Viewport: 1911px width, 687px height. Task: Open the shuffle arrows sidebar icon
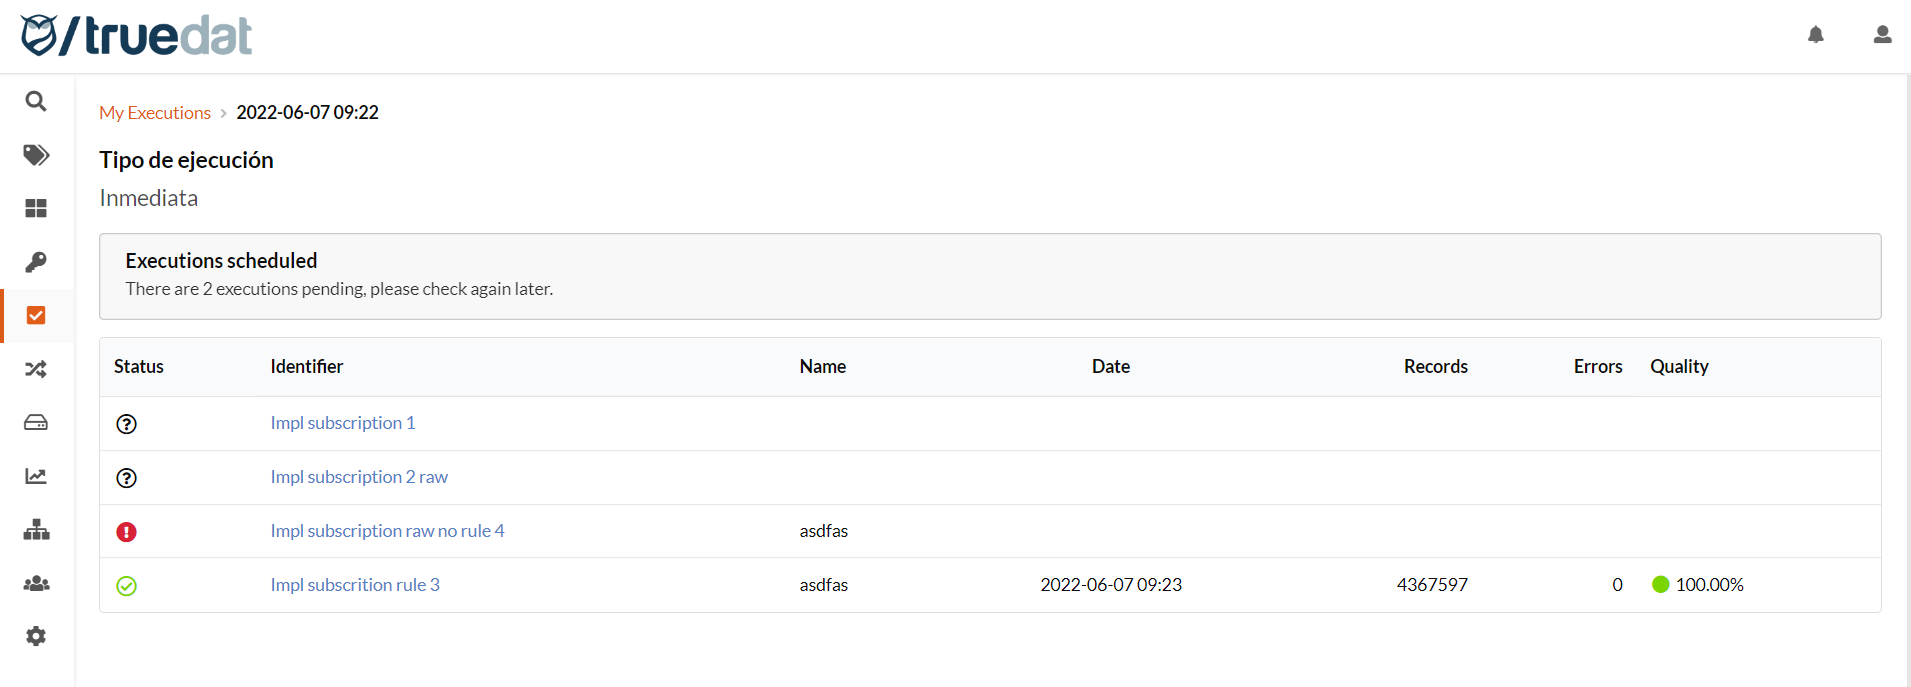tap(36, 369)
